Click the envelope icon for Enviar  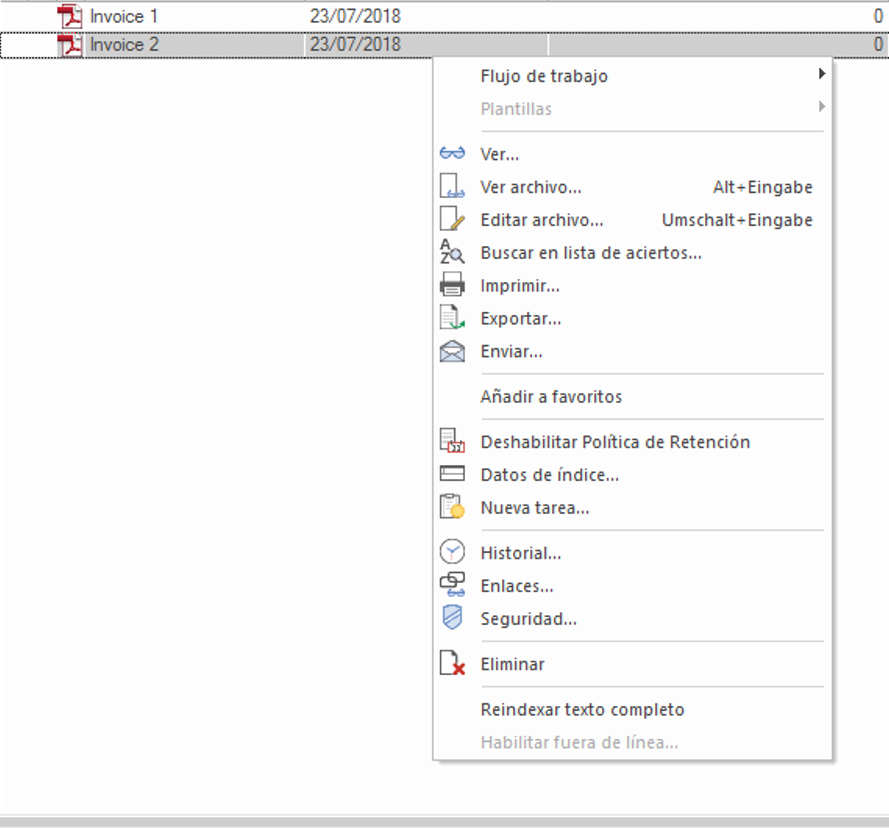click(452, 351)
